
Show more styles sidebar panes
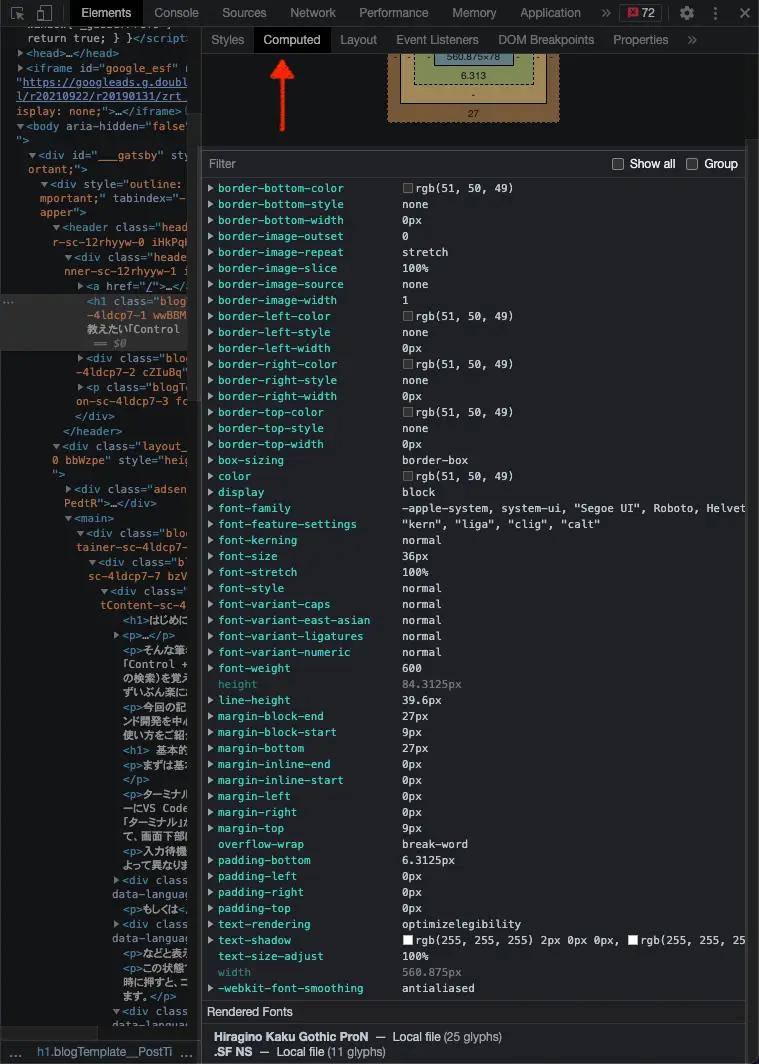click(692, 40)
